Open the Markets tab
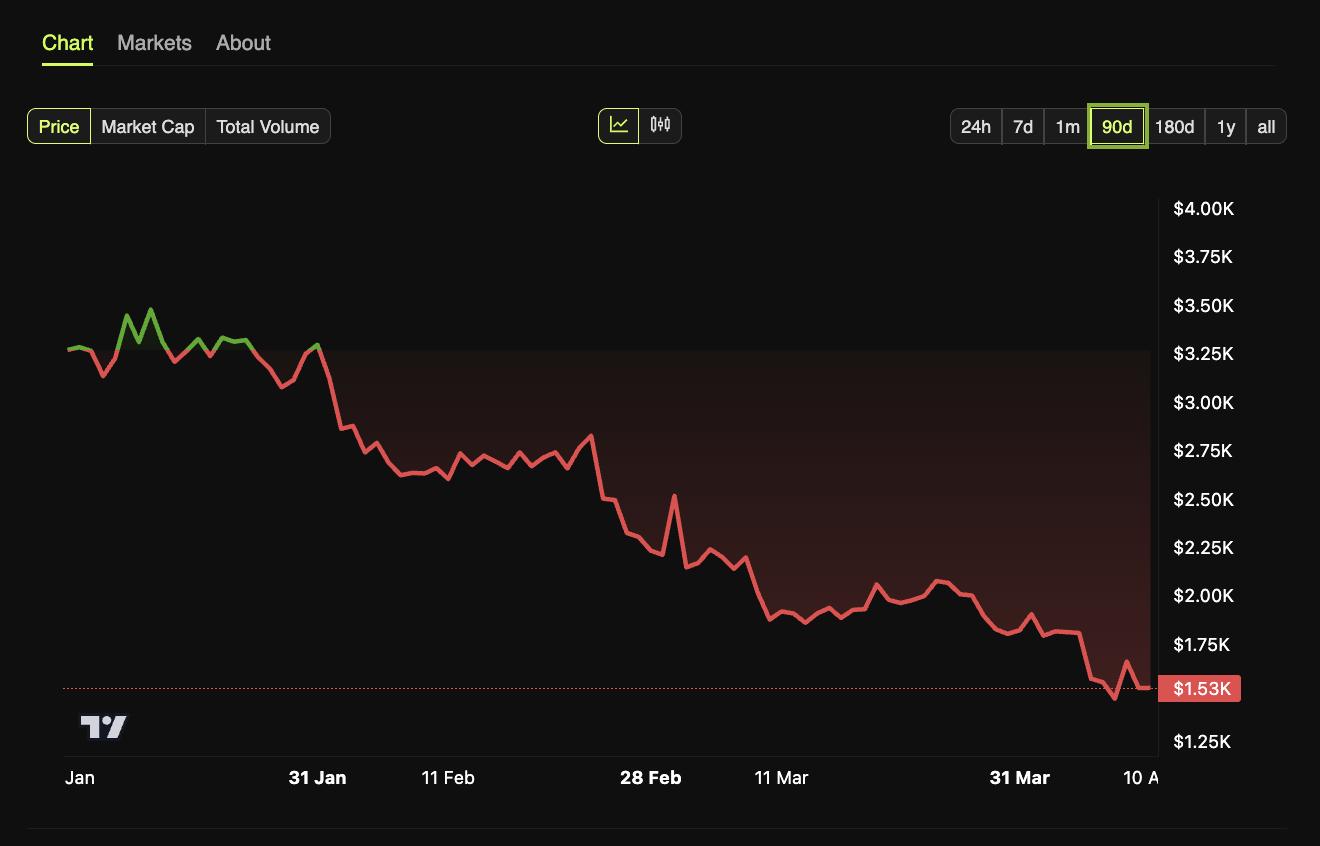 tap(154, 43)
